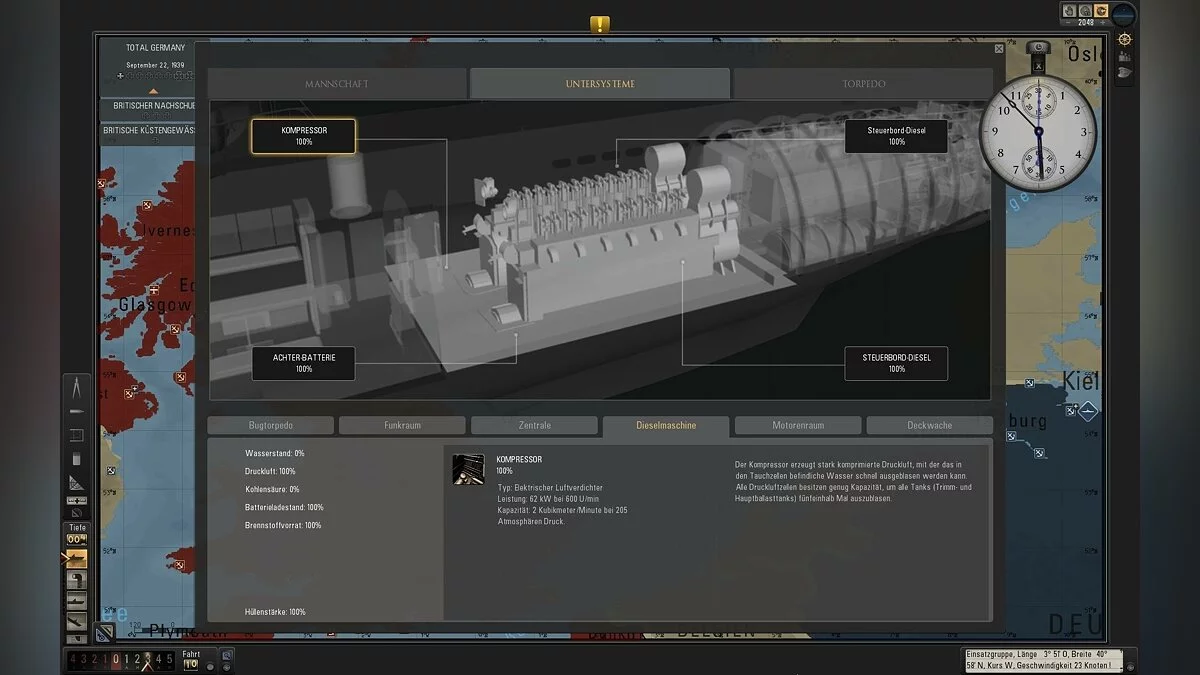Image resolution: width=1200 pixels, height=675 pixels.
Task: Select the Achter-Batterie subsystem label
Action: coord(303,363)
